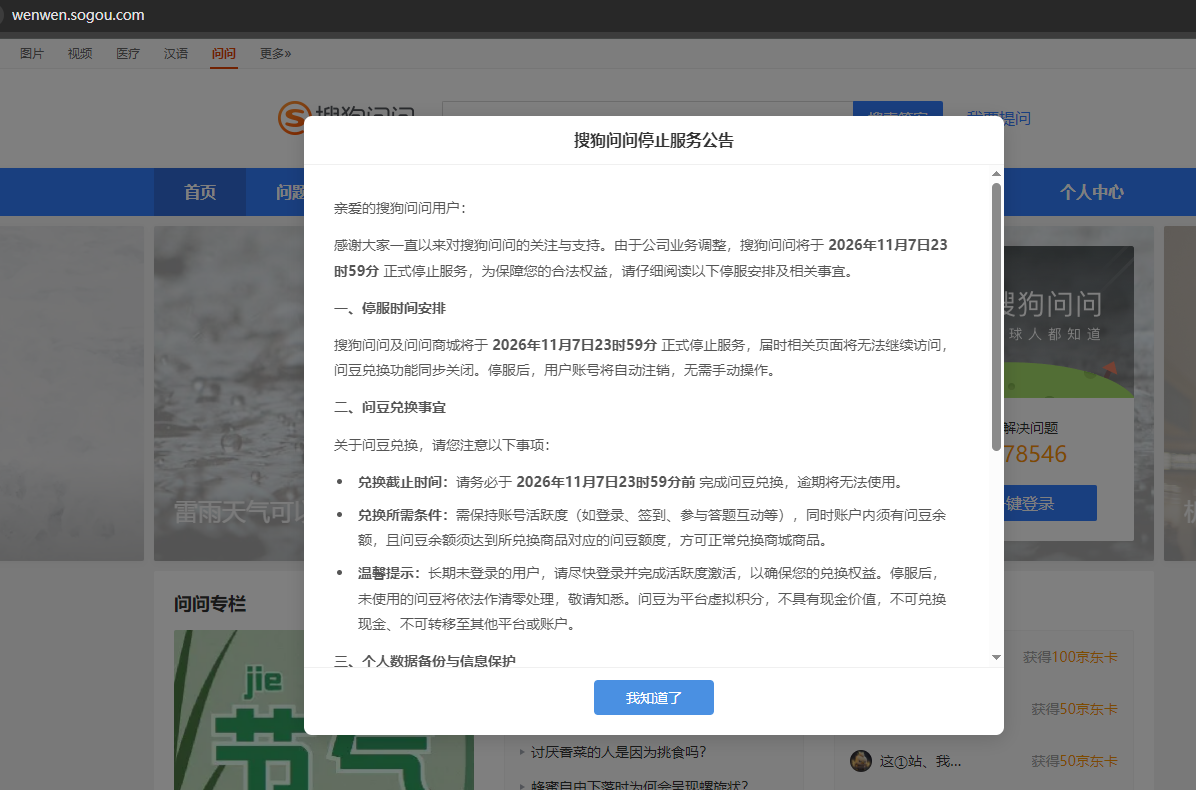Click the 获得100京东卡 text
This screenshot has height=790, width=1196.
(x=1070, y=657)
